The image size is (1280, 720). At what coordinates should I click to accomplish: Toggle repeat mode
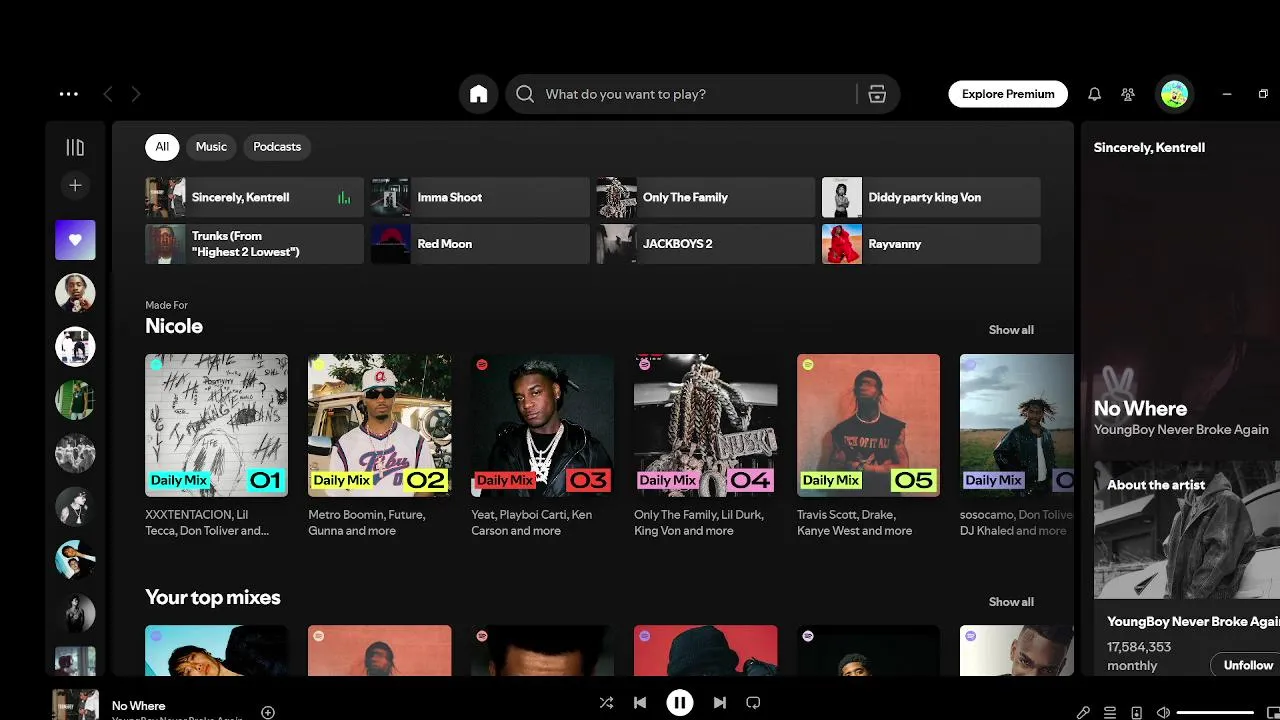(754, 703)
